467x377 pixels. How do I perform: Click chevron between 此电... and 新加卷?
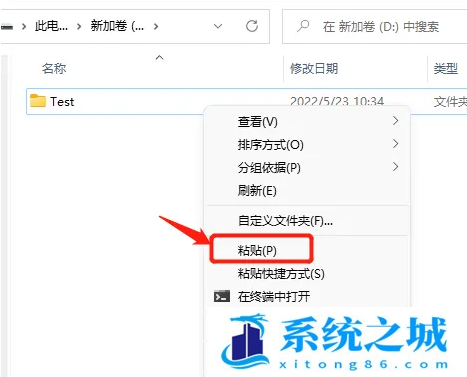click(79, 26)
